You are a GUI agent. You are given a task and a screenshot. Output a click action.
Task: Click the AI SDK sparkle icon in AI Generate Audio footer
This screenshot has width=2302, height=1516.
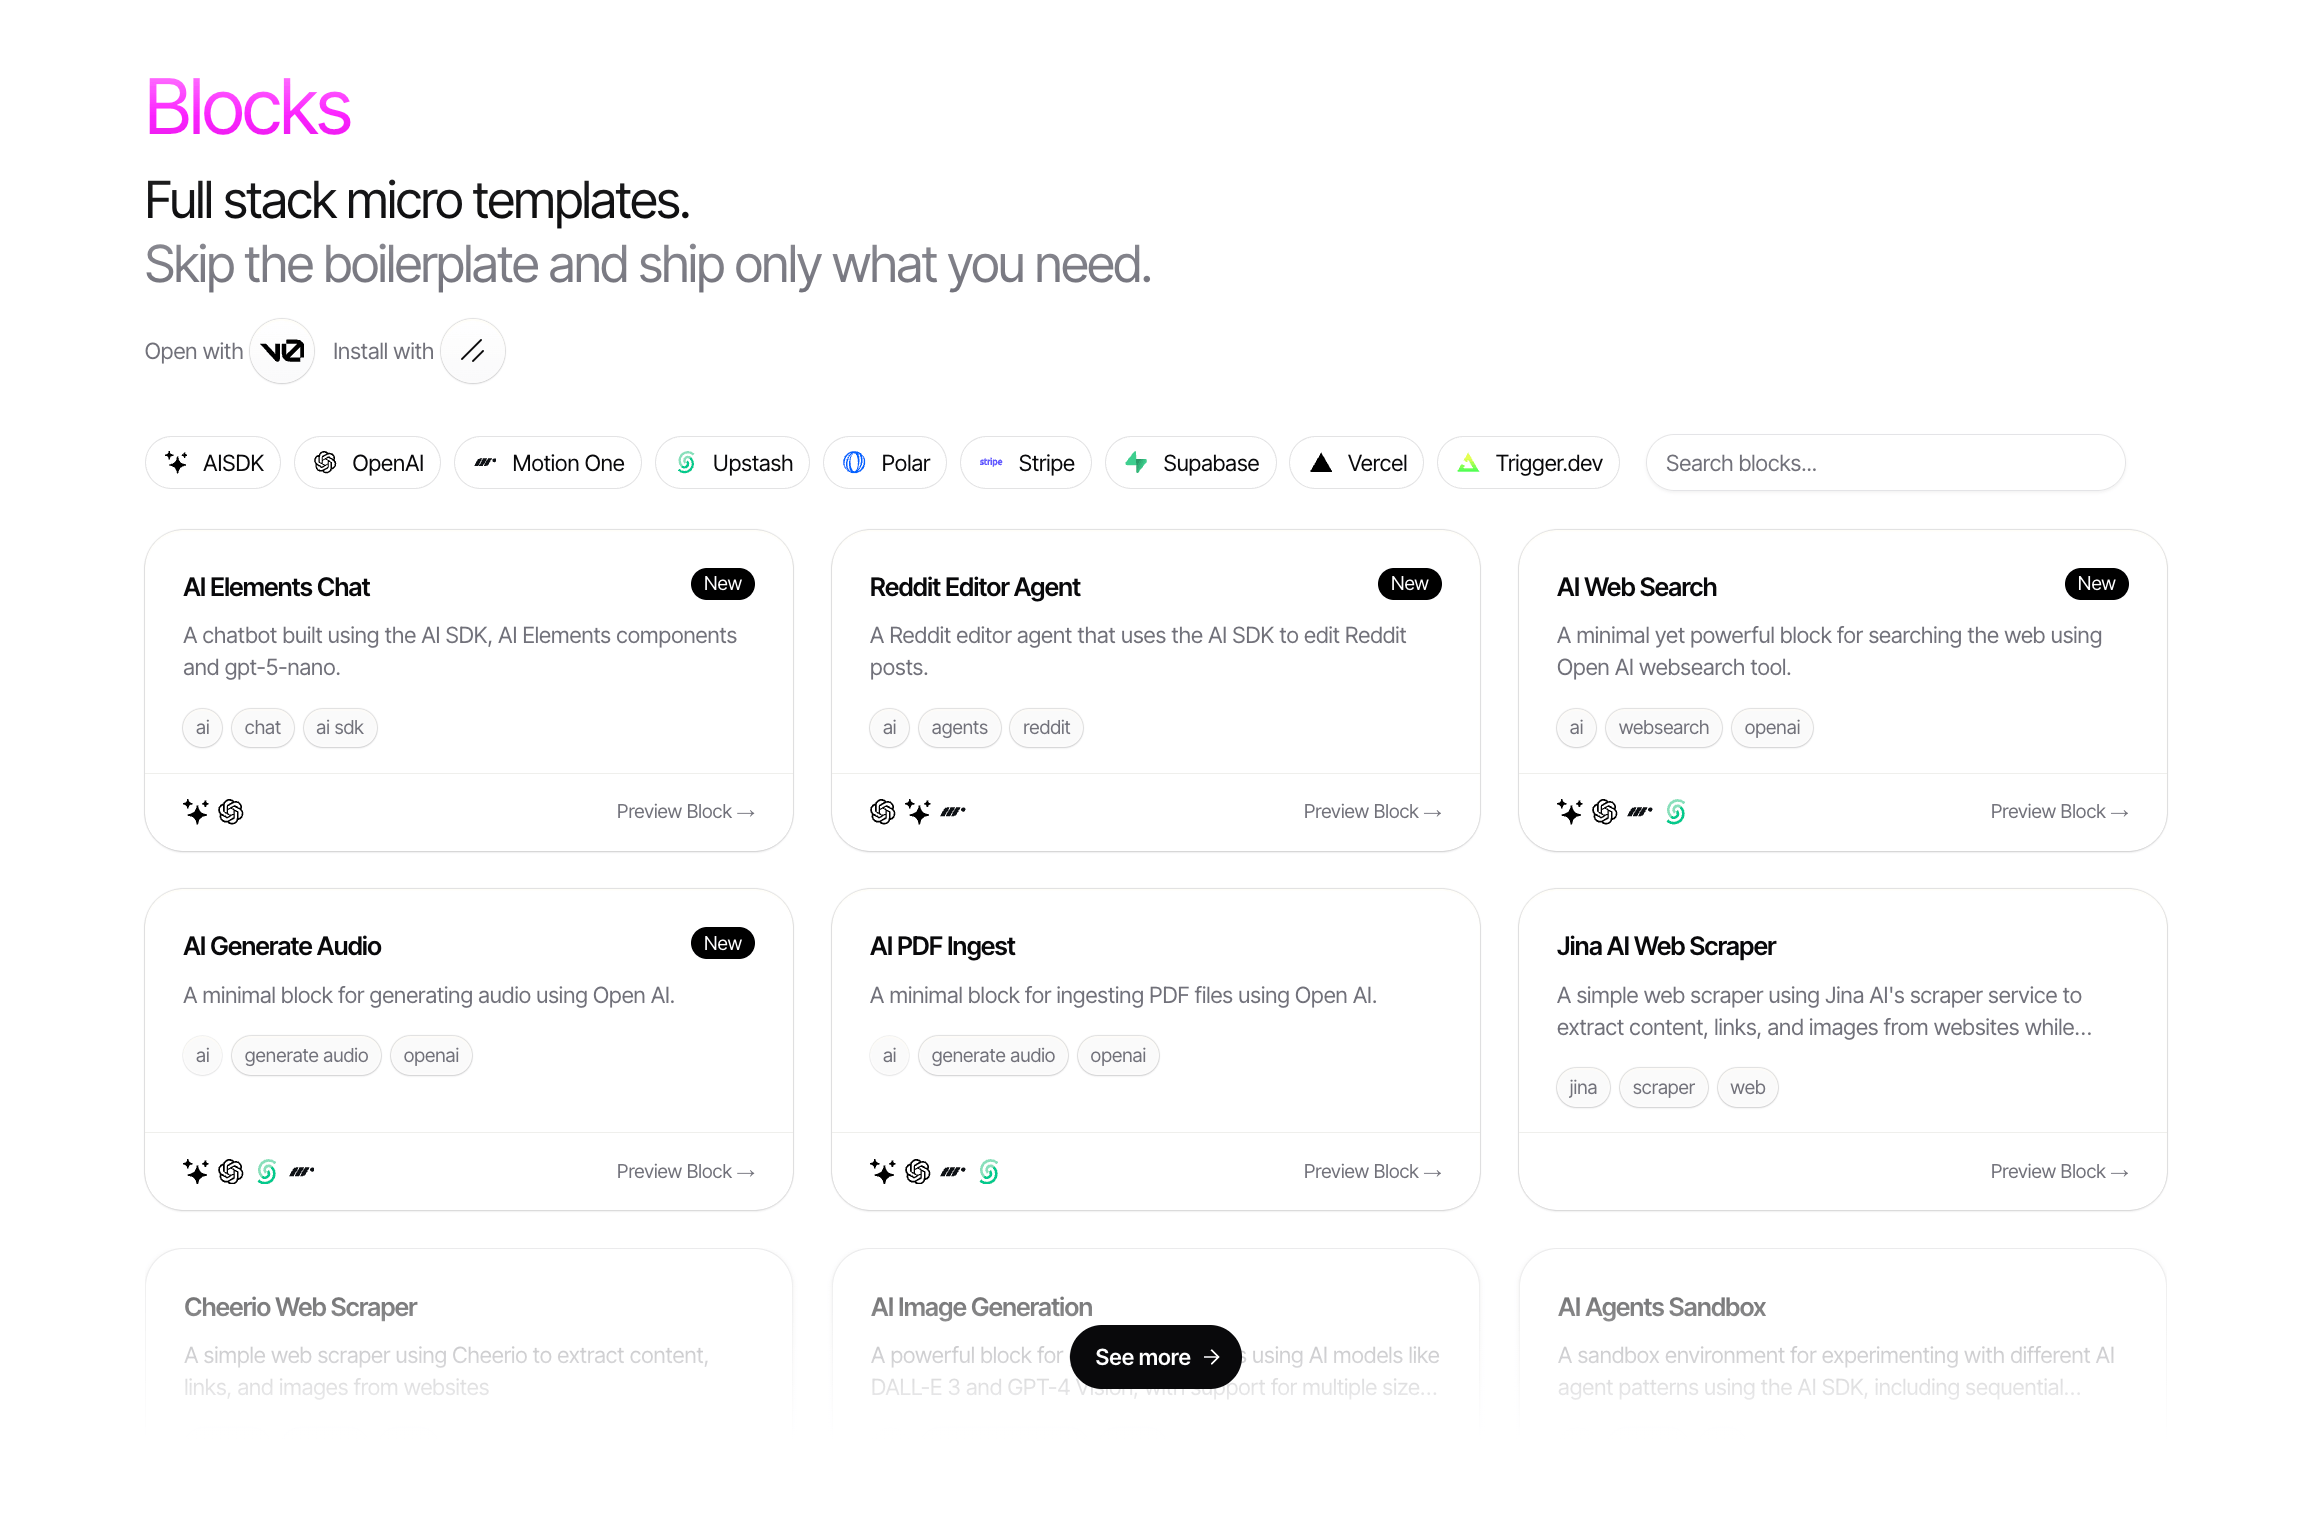196,1171
